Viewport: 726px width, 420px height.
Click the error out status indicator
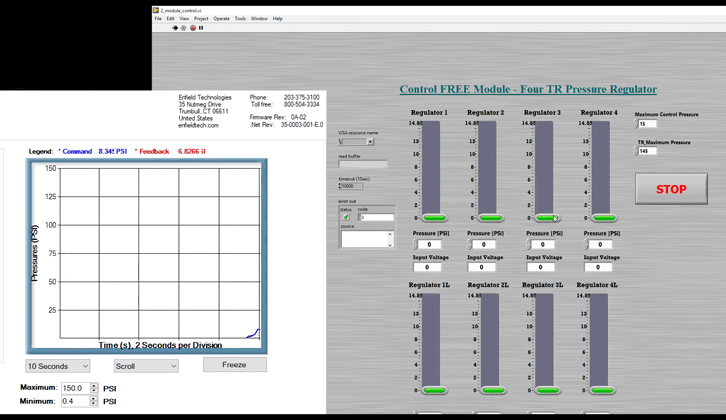pyautogui.click(x=346, y=217)
